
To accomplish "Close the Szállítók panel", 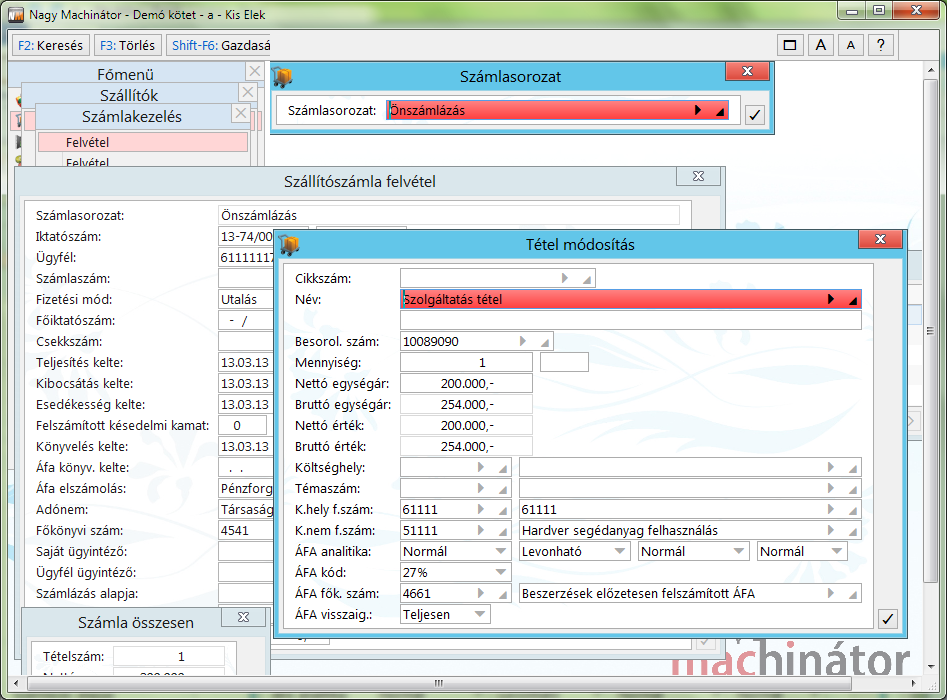I will coord(248,92).
